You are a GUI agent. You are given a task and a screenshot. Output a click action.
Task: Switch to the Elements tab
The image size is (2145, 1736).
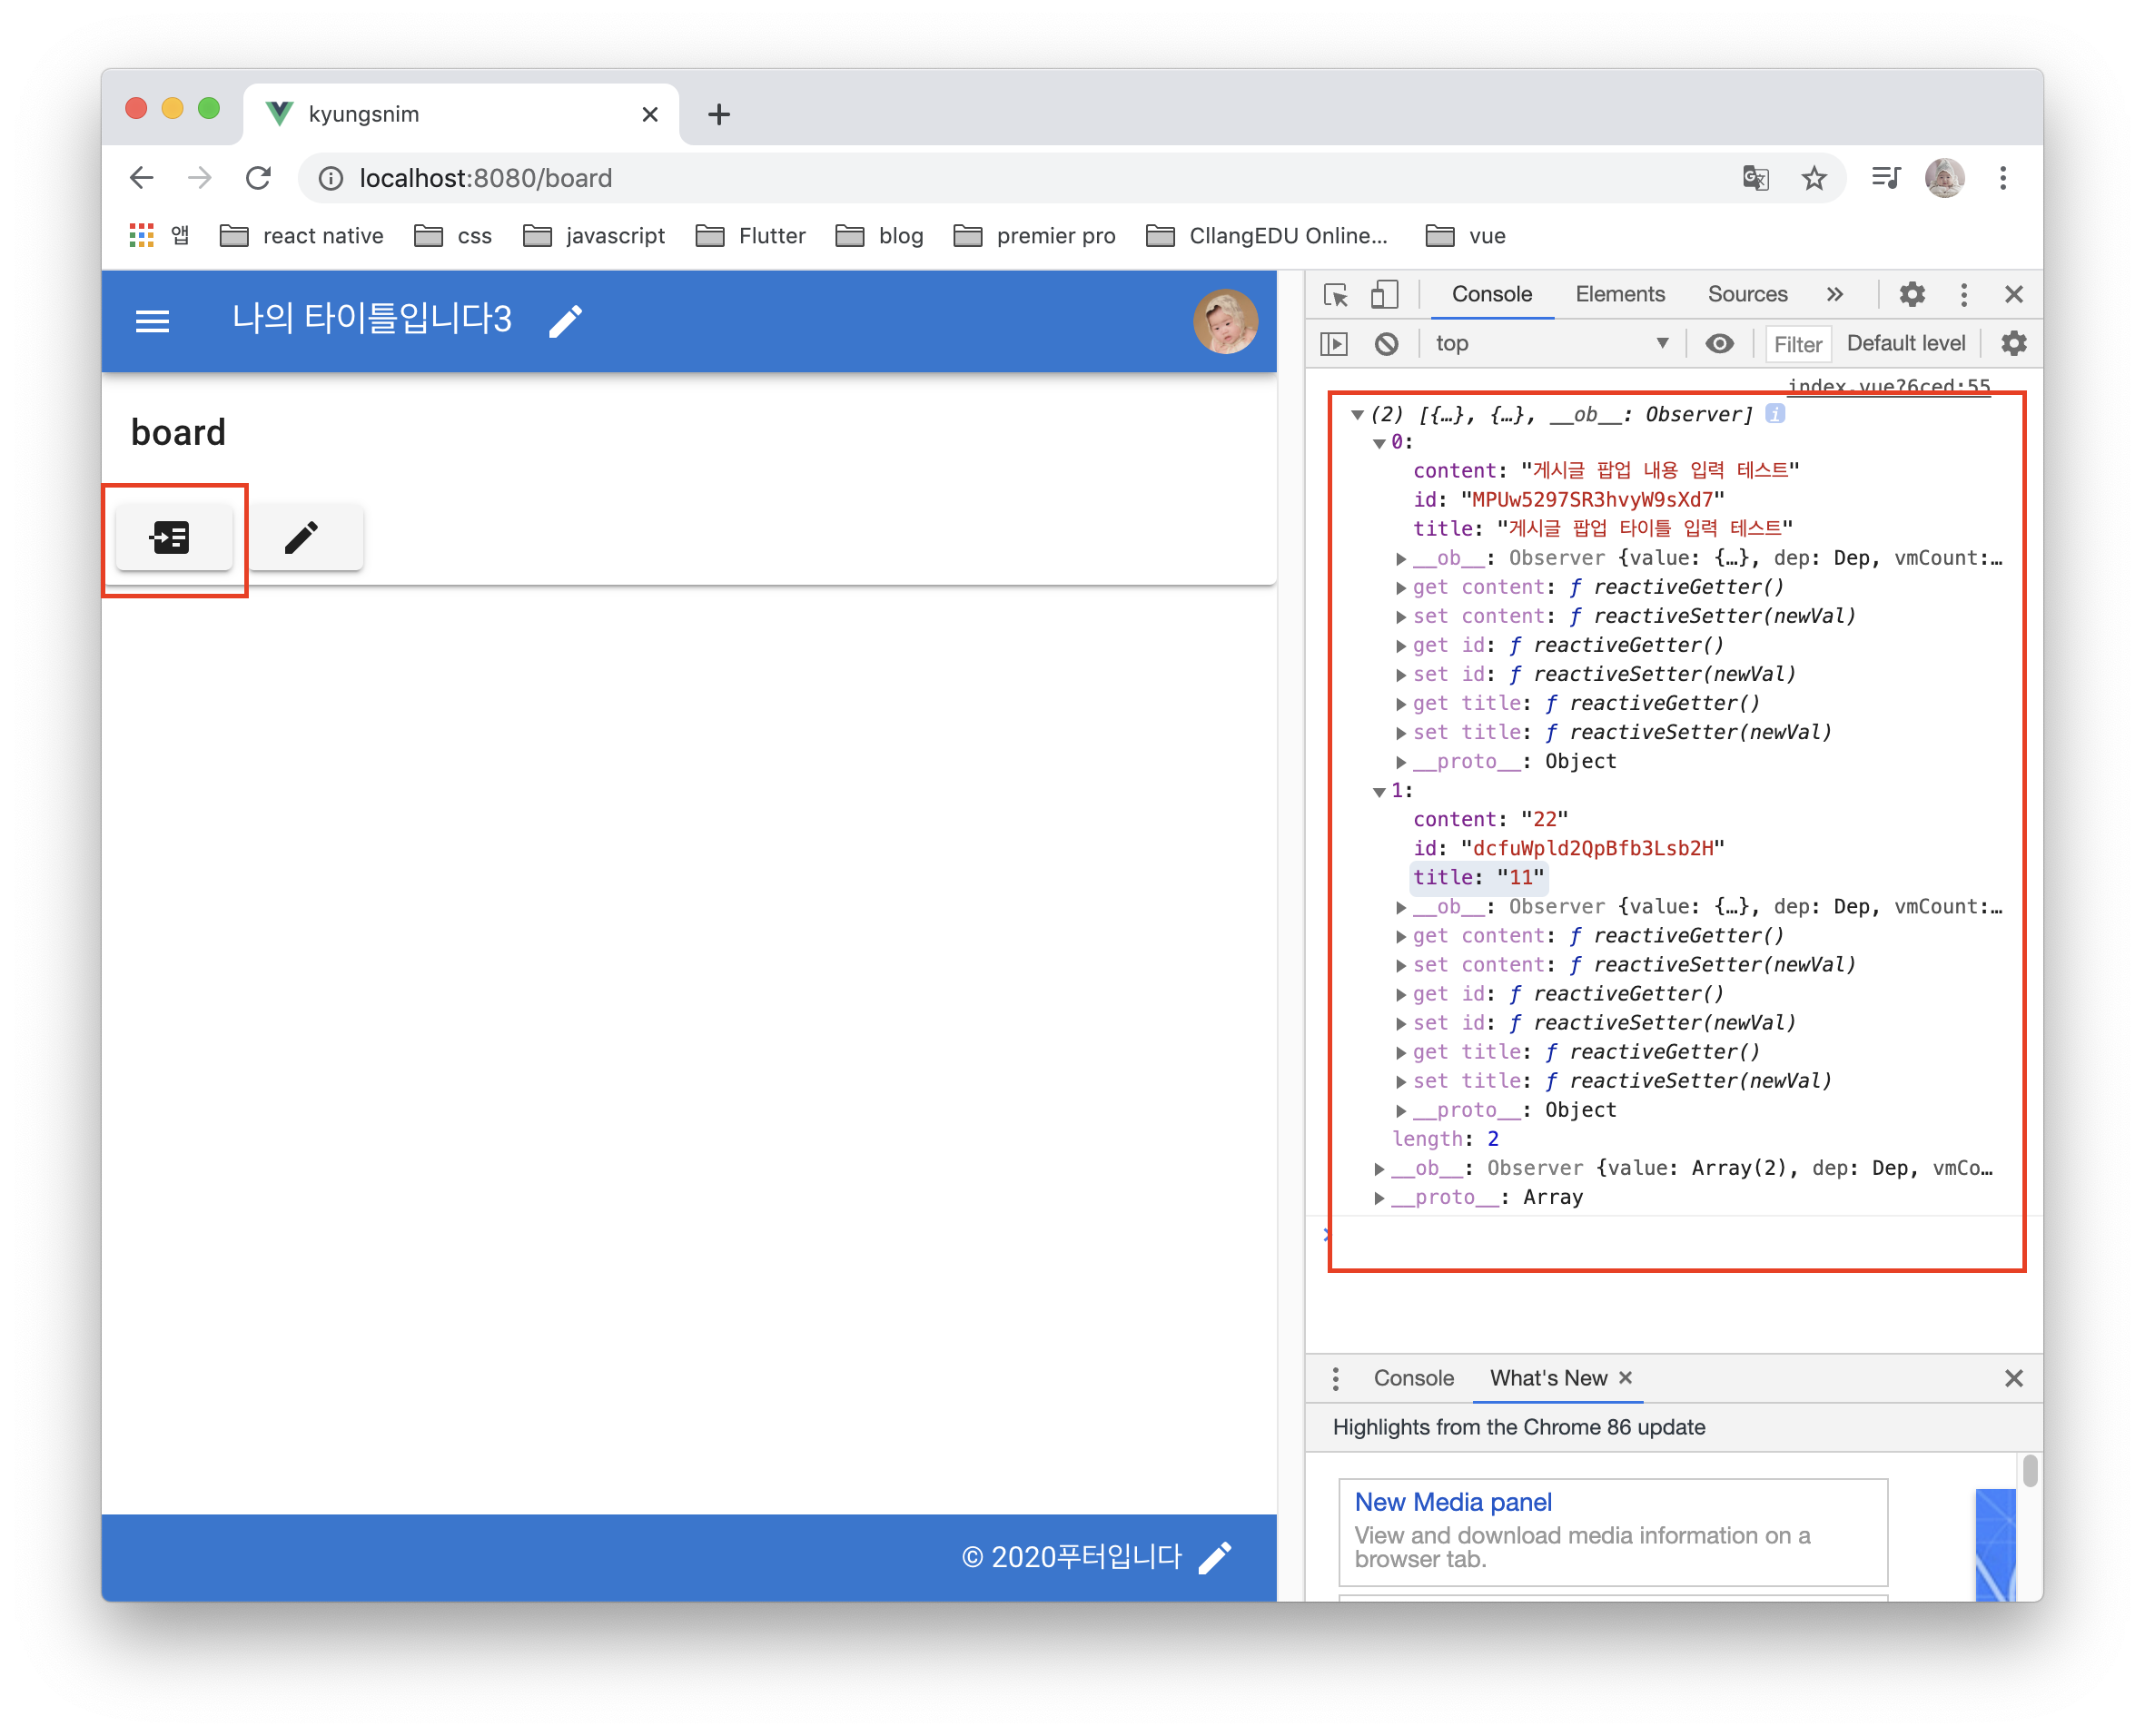pyautogui.click(x=1619, y=295)
